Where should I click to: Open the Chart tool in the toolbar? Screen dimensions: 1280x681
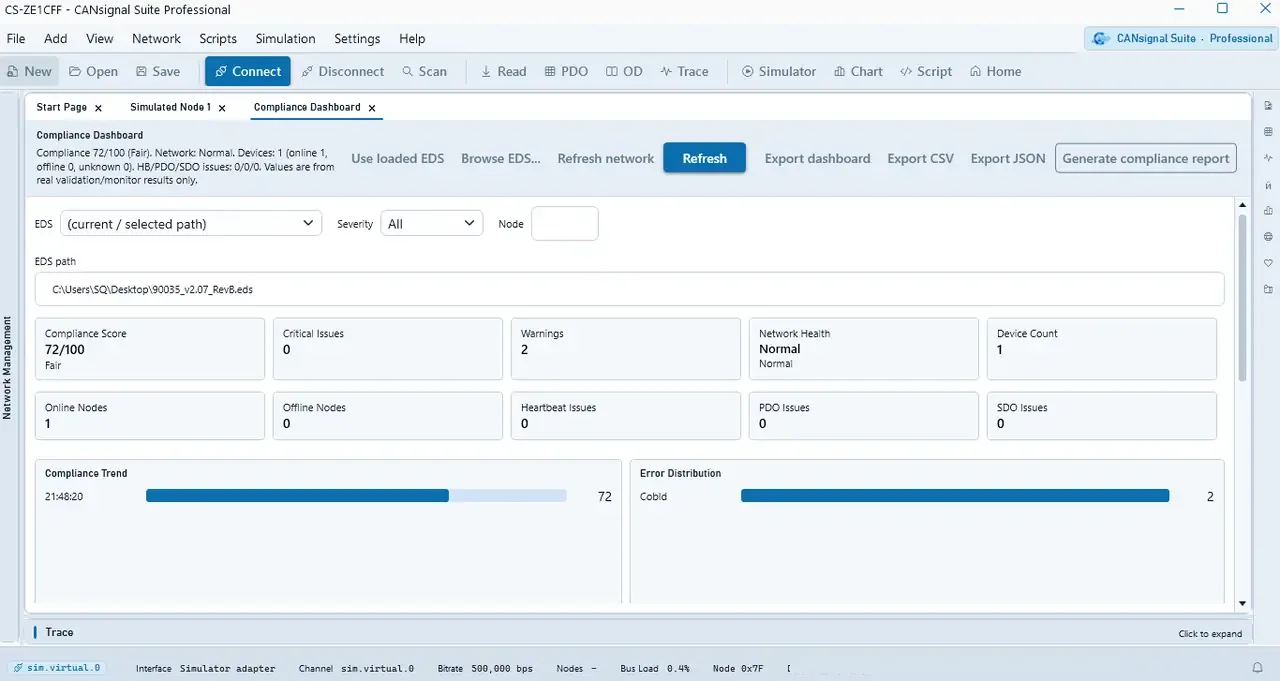coord(856,71)
